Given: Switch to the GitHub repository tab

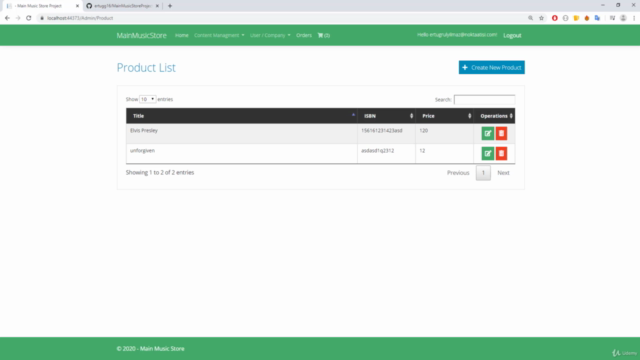Looking at the screenshot, I should click(x=122, y=6).
